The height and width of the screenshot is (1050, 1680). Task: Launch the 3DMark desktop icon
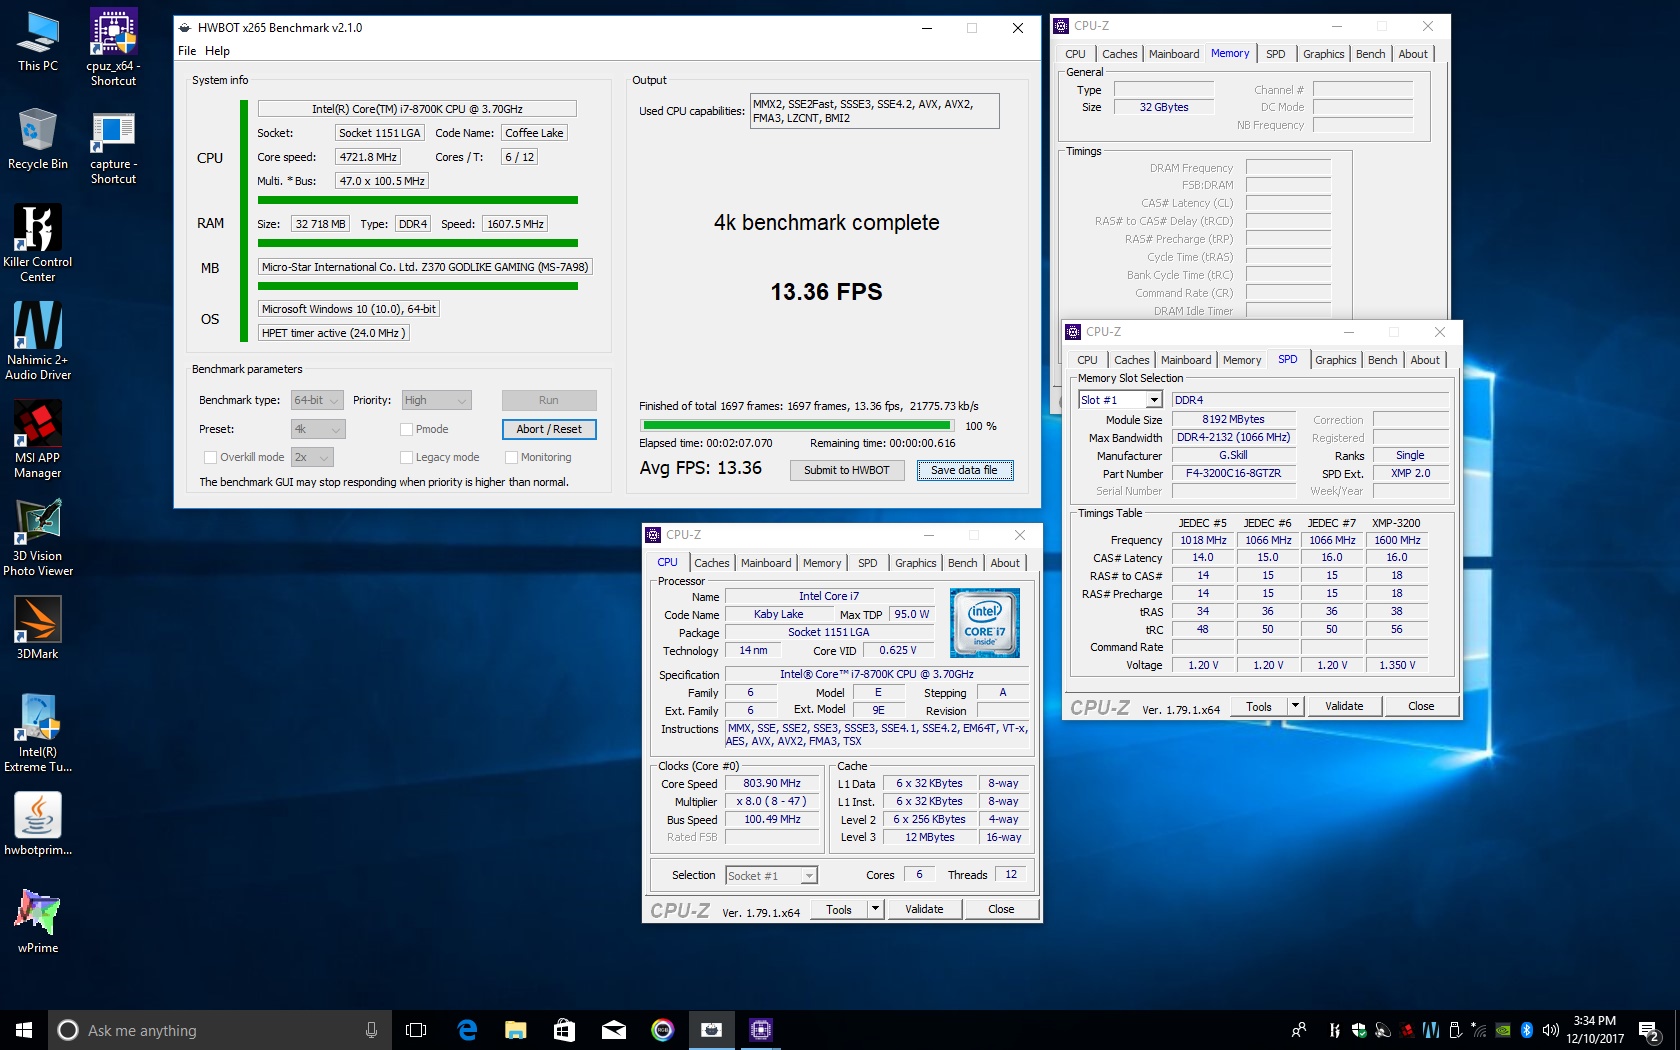tap(38, 627)
